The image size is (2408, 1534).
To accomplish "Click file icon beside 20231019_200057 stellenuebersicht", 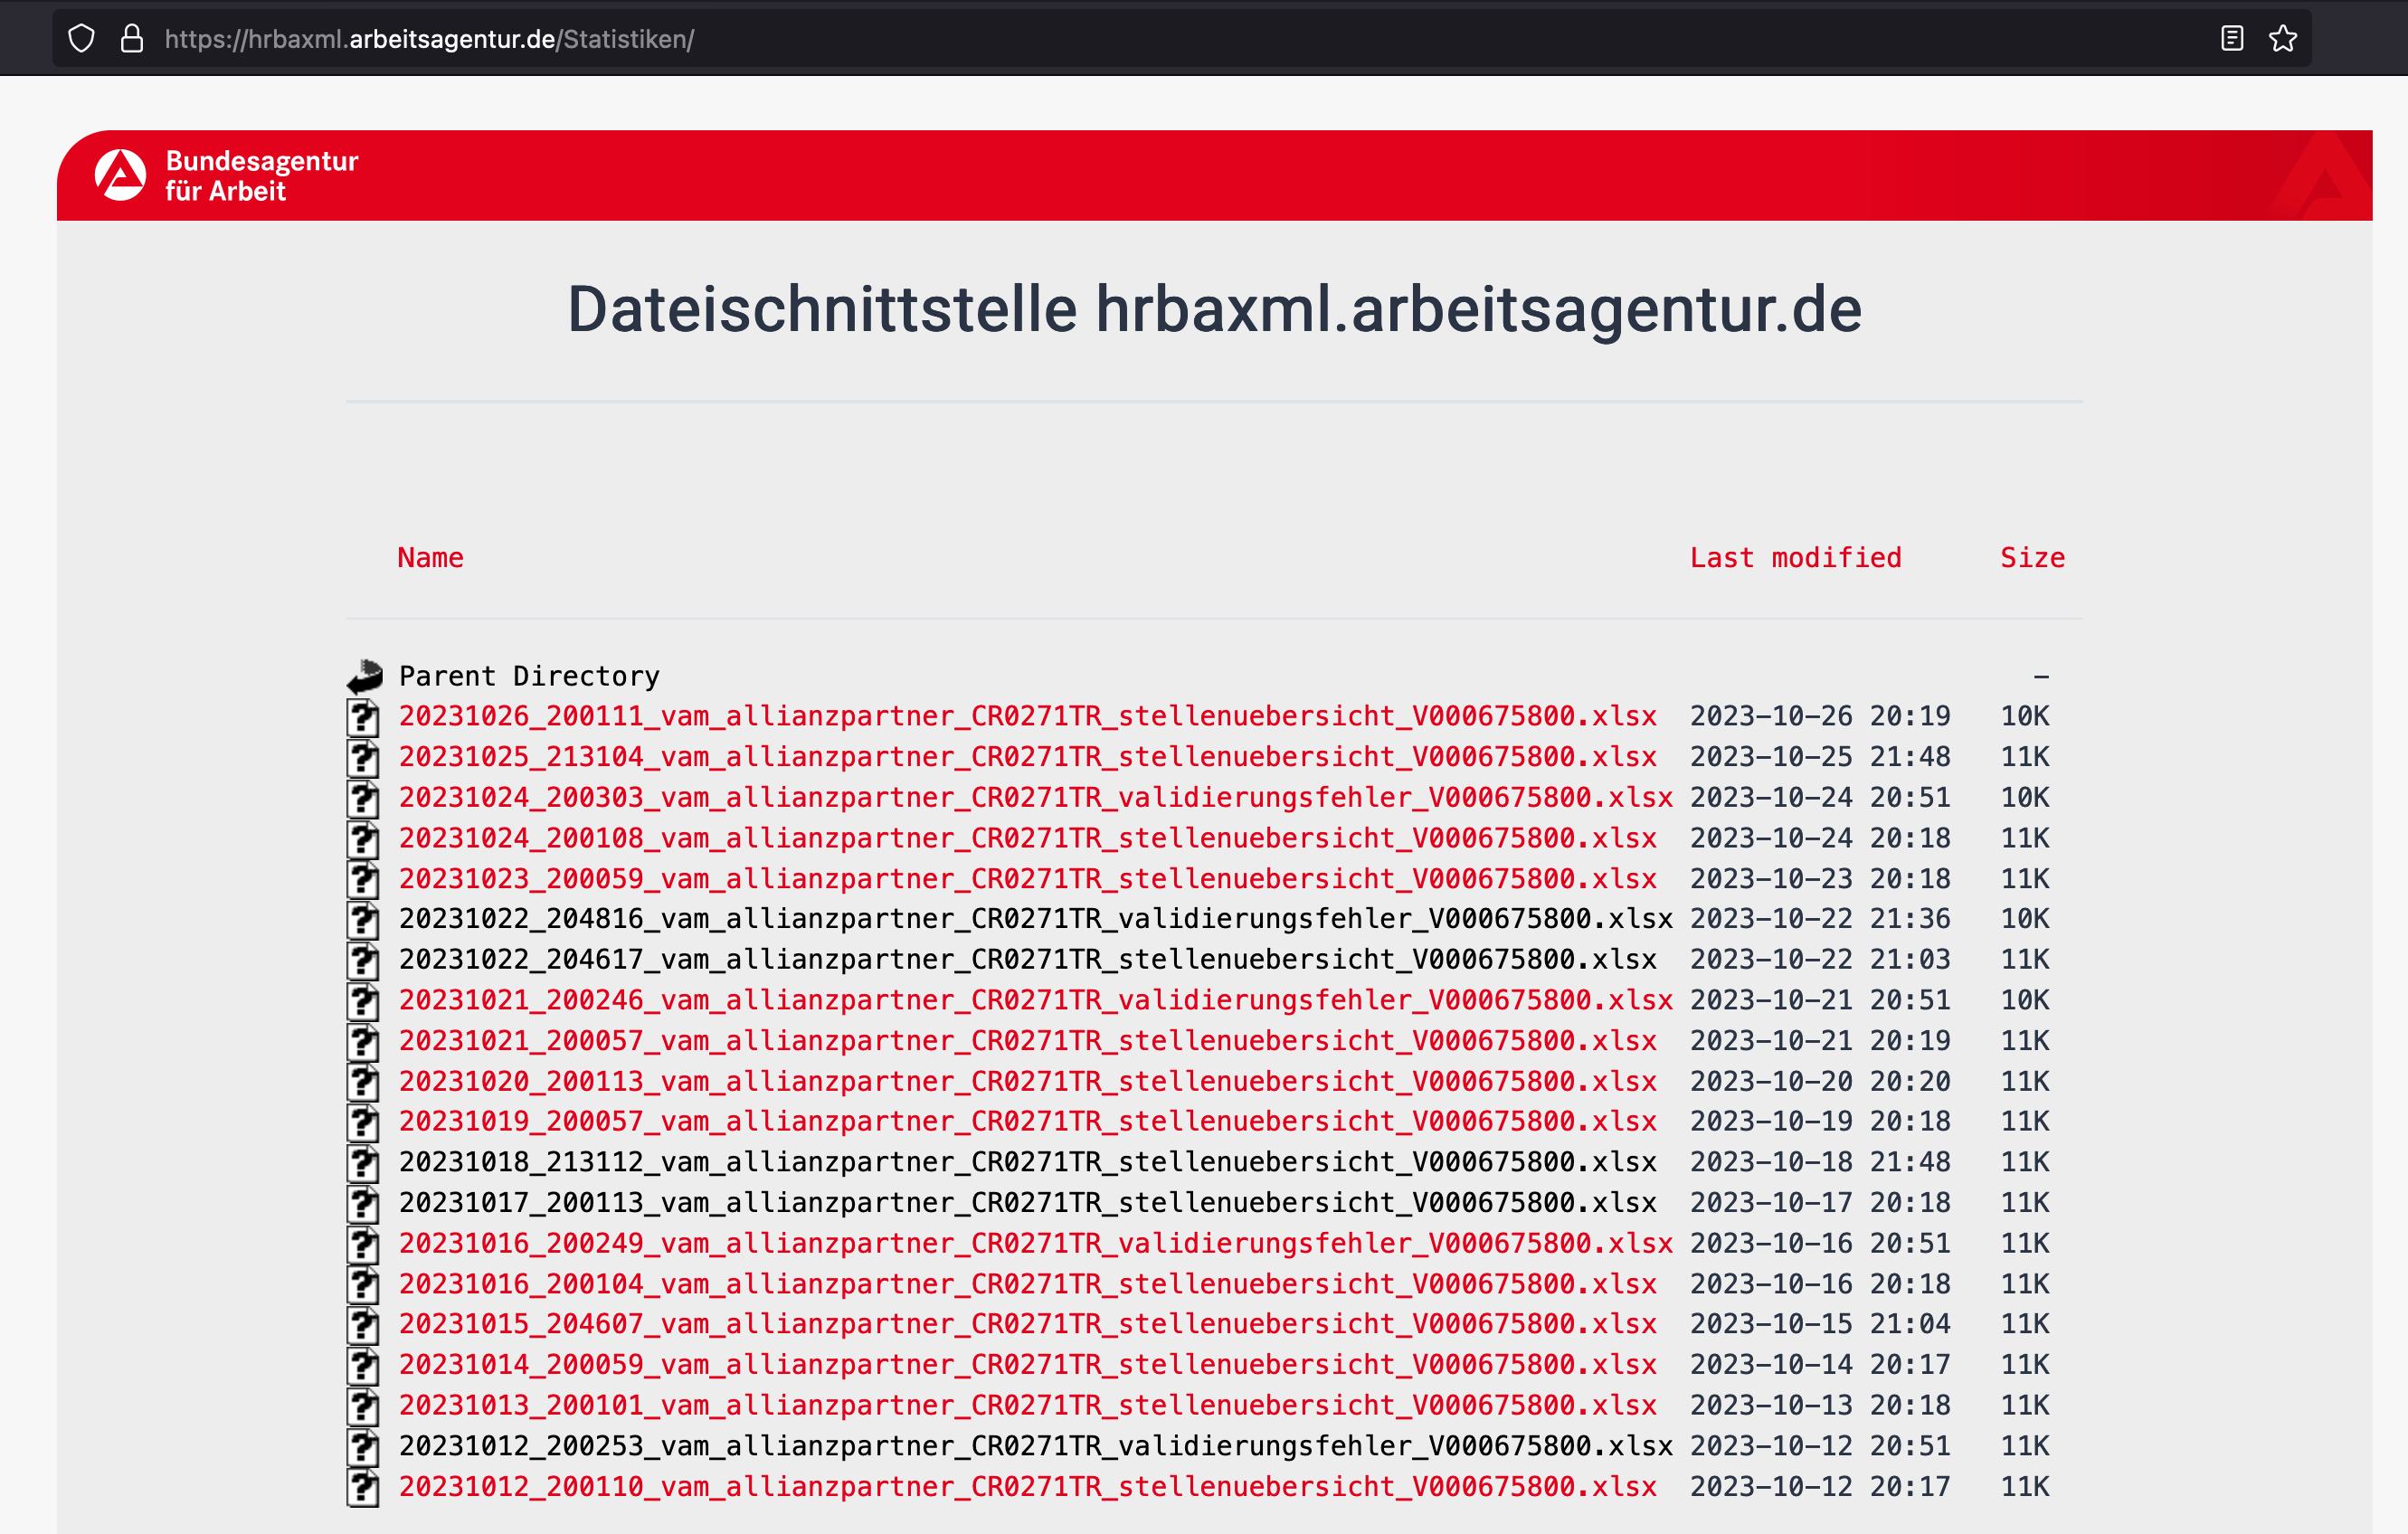I will [x=364, y=1123].
